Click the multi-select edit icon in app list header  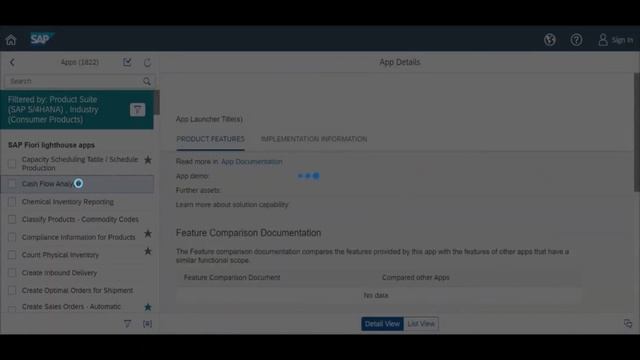point(127,62)
